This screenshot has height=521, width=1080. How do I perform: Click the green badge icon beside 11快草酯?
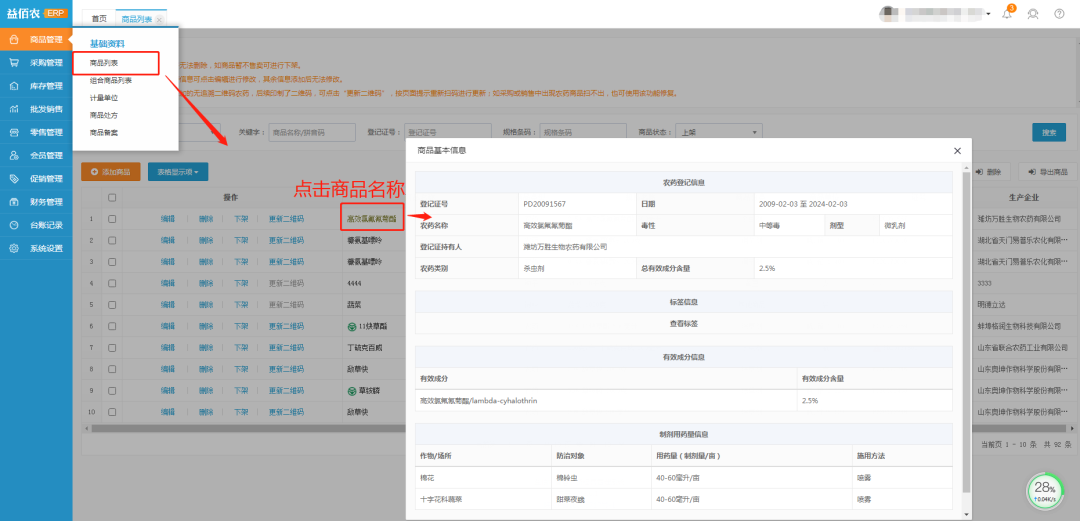point(352,325)
